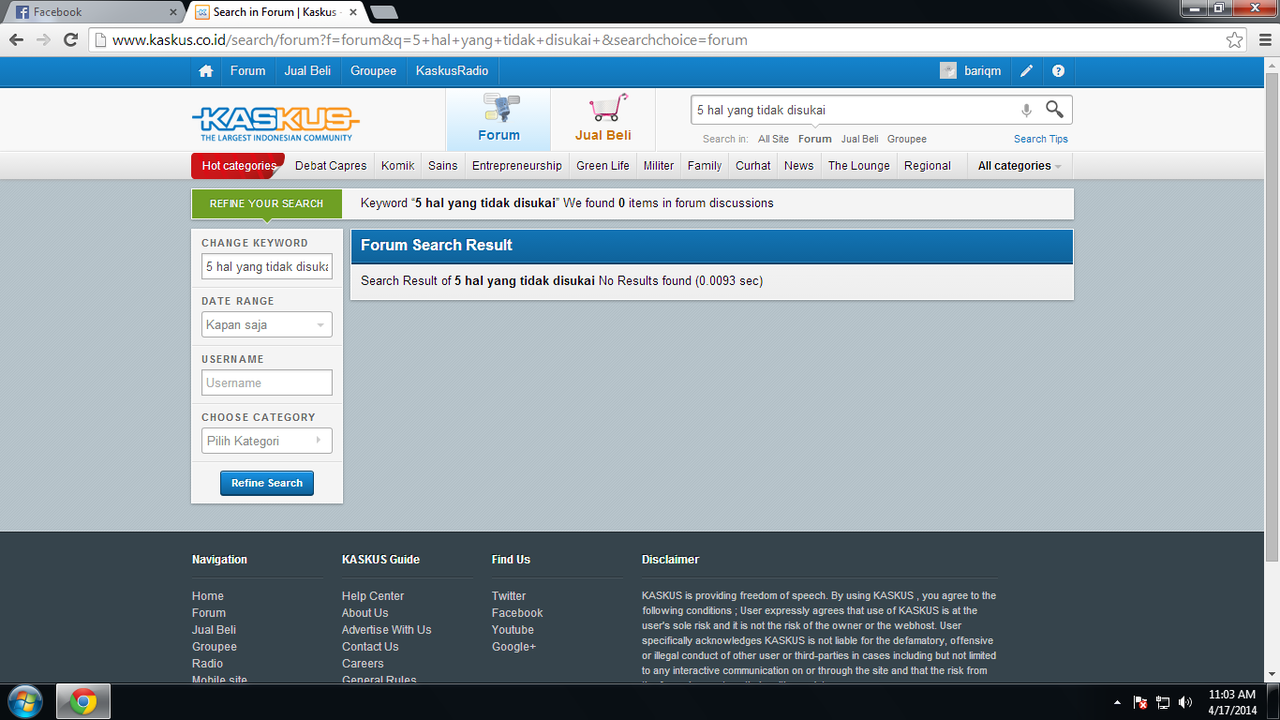Open the Date Range Kapan saja dropdown
Screen dimensions: 1280x720
pyautogui.click(x=267, y=325)
